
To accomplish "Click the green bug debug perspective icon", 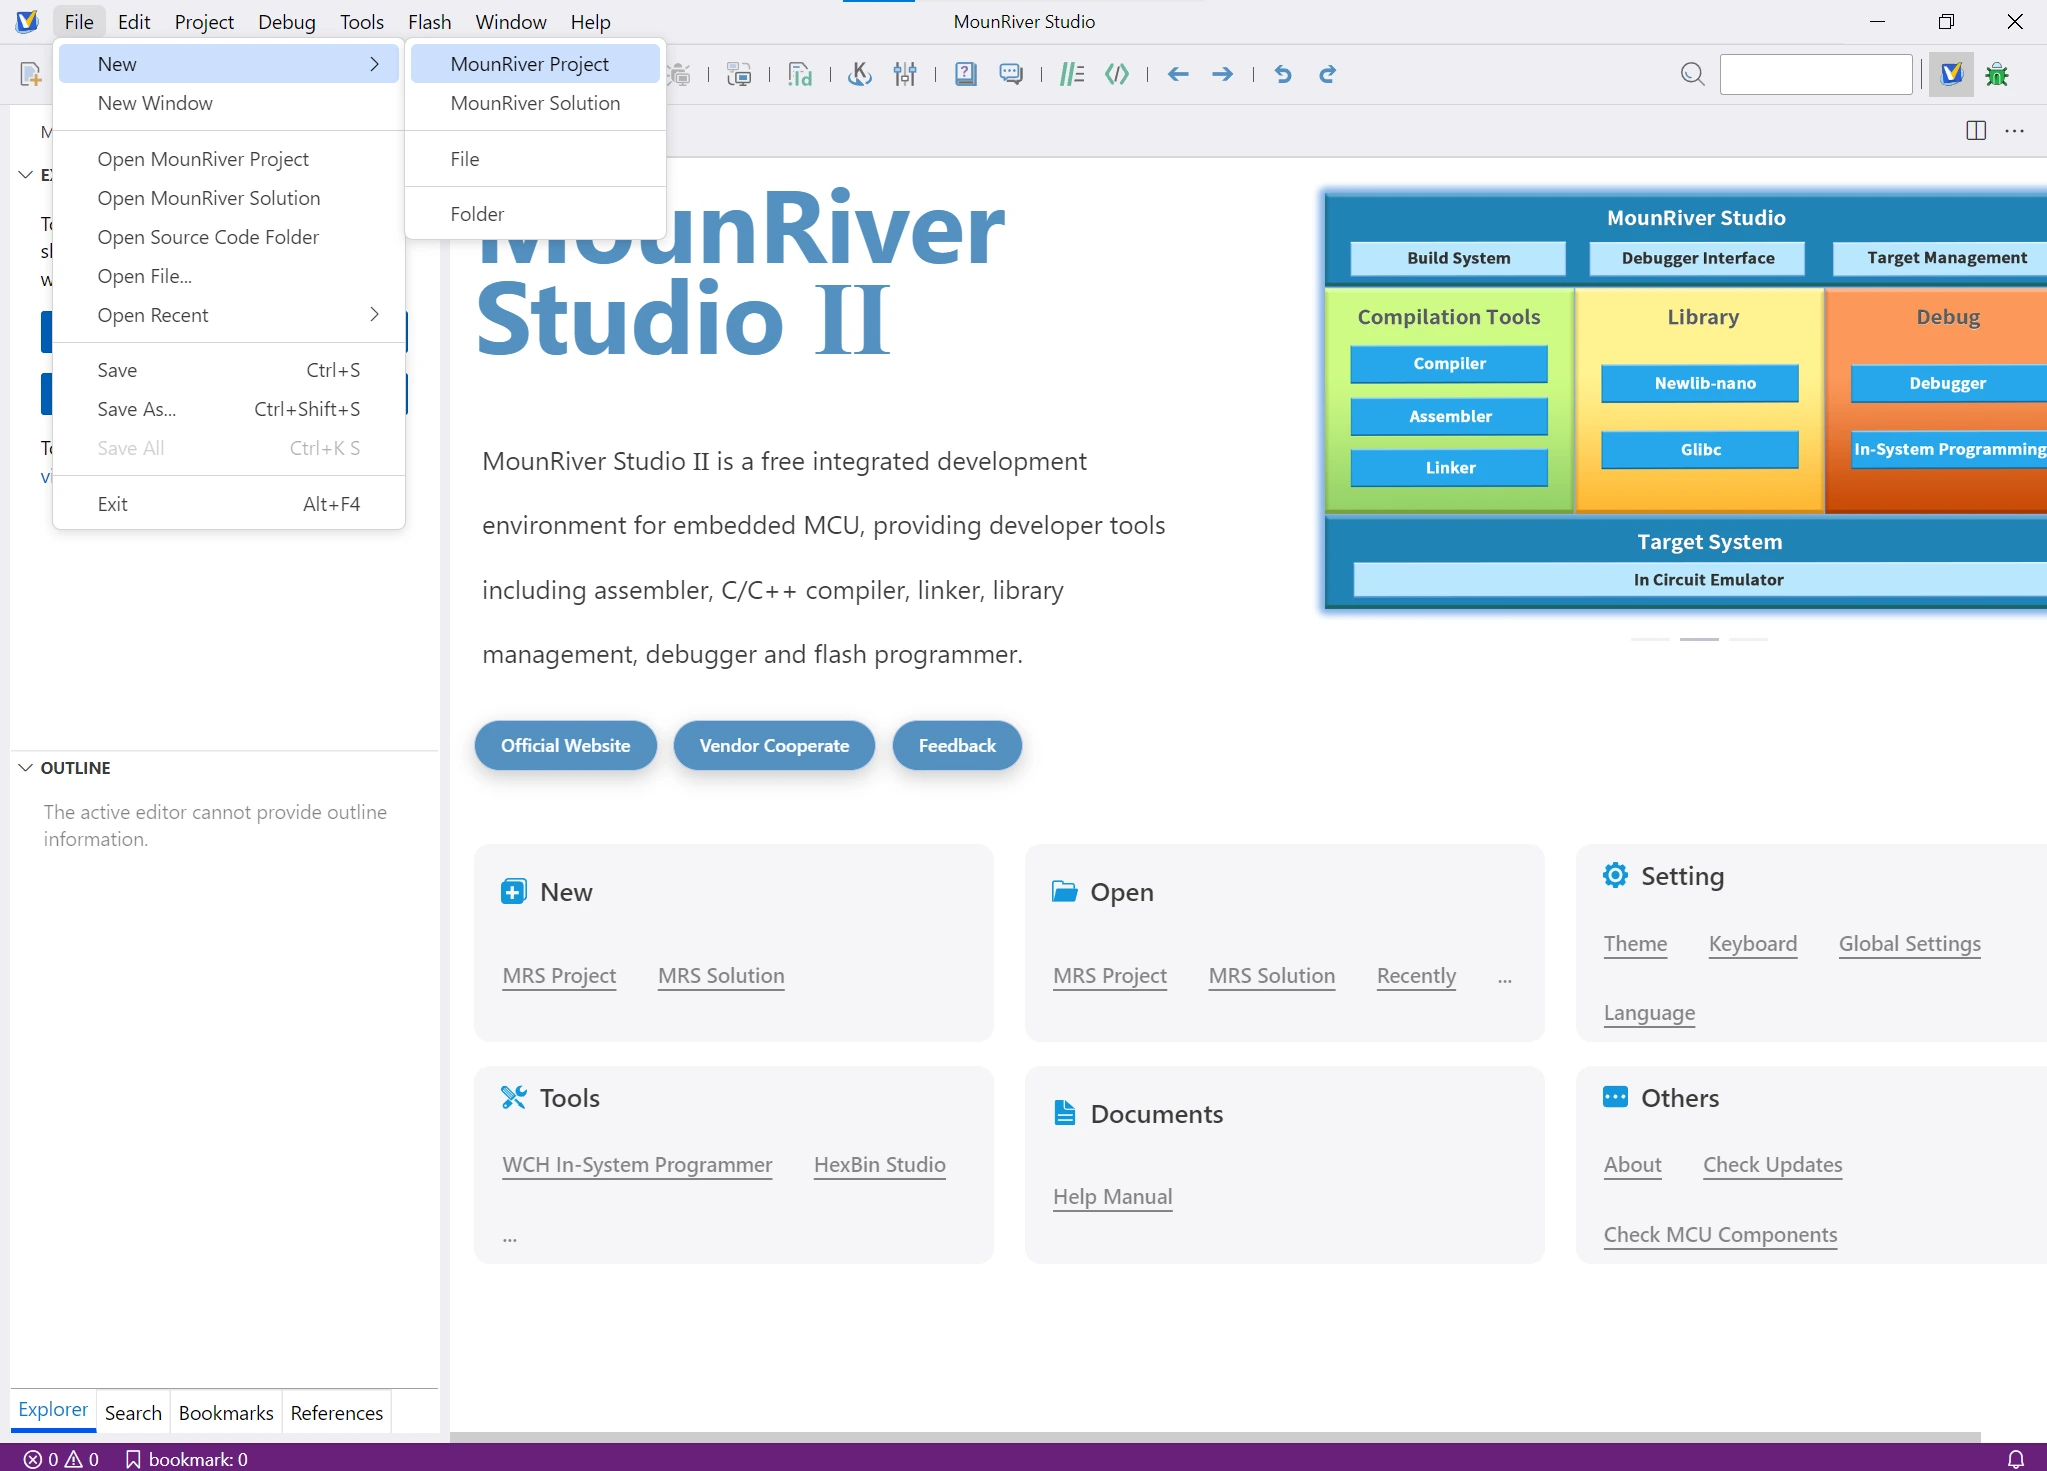I will pyautogui.click(x=1997, y=74).
